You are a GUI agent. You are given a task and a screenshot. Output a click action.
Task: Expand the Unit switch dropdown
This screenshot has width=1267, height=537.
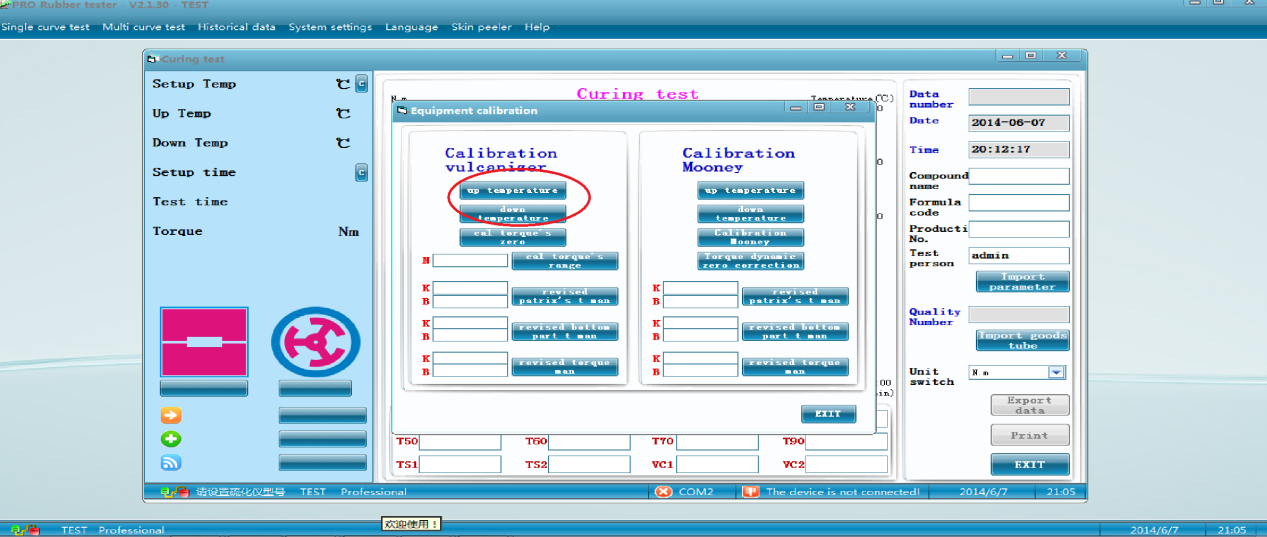click(x=1056, y=372)
